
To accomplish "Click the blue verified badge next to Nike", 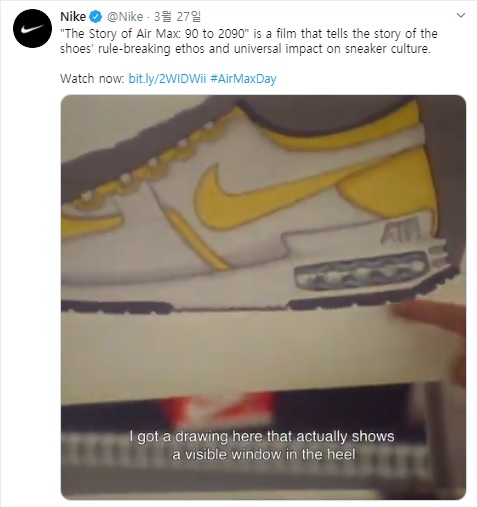I will click(96, 17).
